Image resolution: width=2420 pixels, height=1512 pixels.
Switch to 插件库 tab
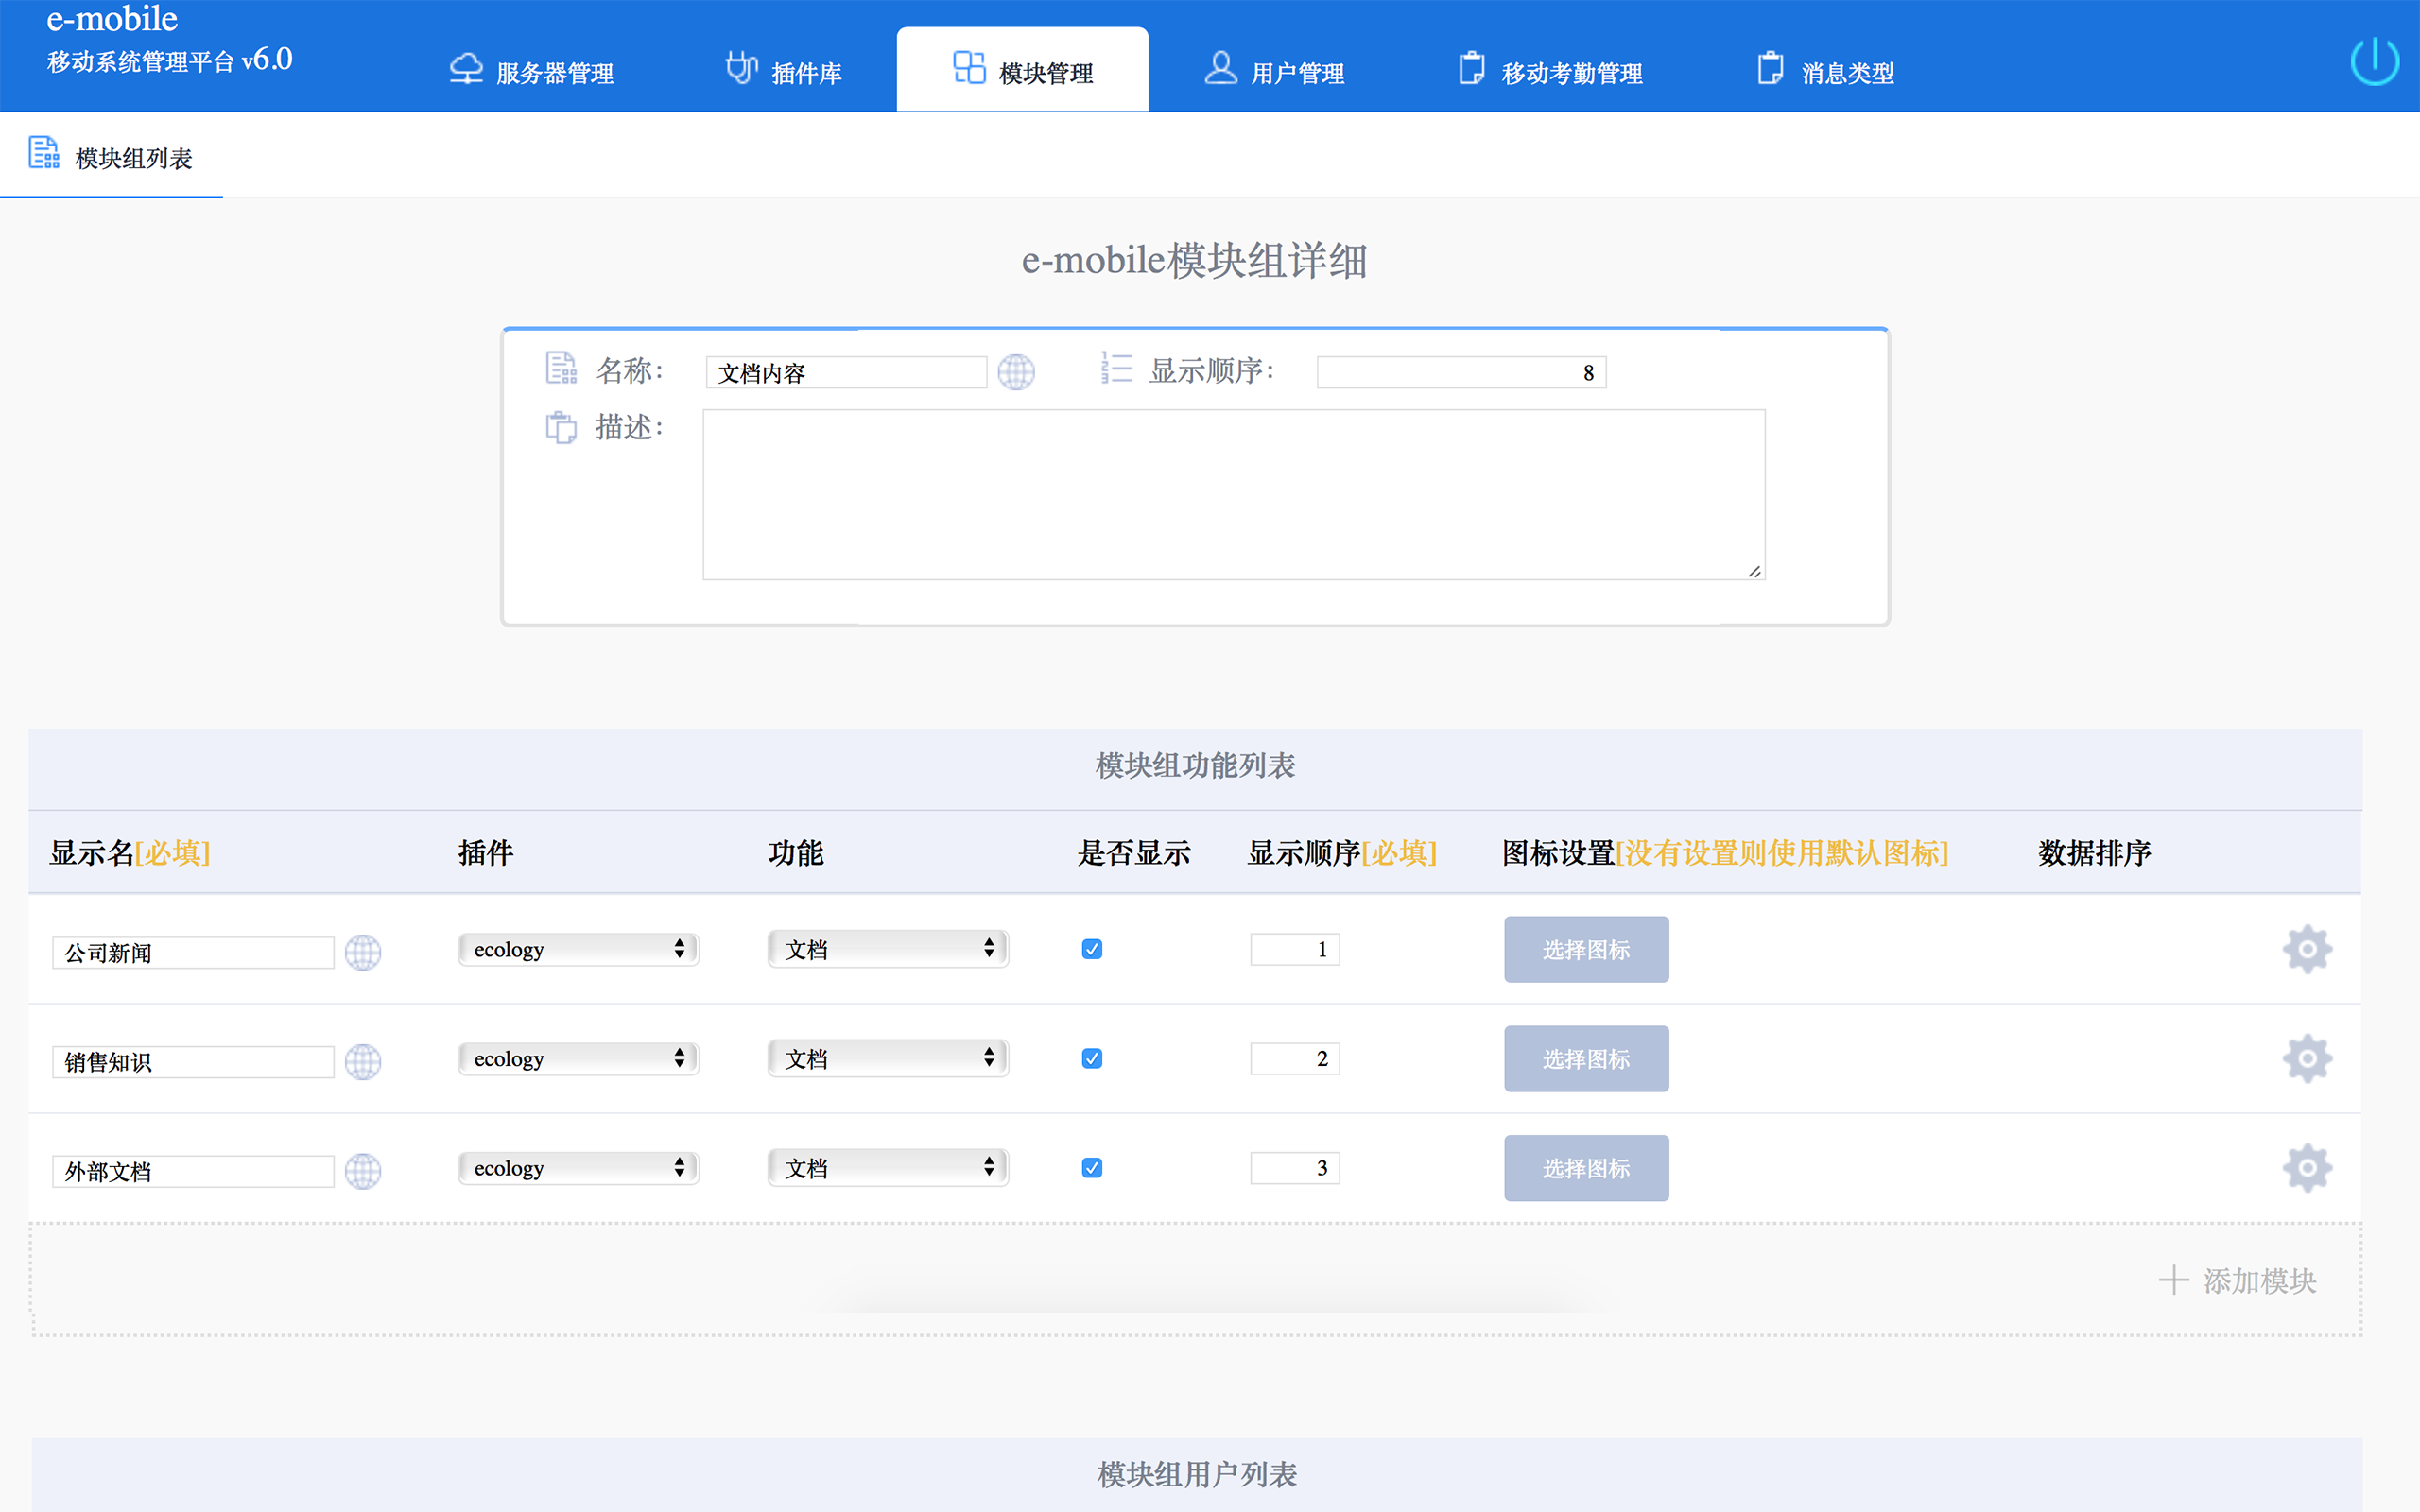[783, 70]
